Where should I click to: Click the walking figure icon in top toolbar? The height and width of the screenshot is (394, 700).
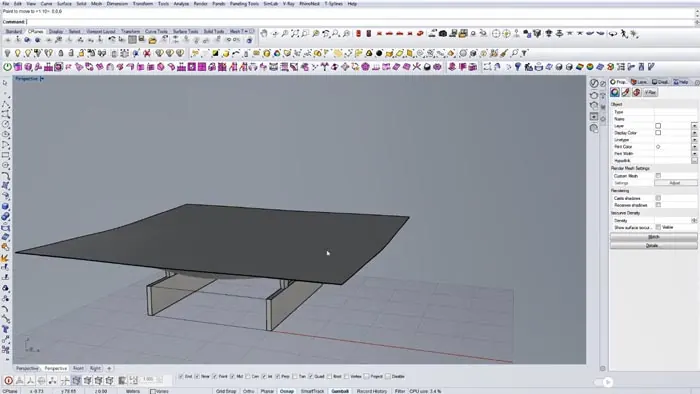624,33
